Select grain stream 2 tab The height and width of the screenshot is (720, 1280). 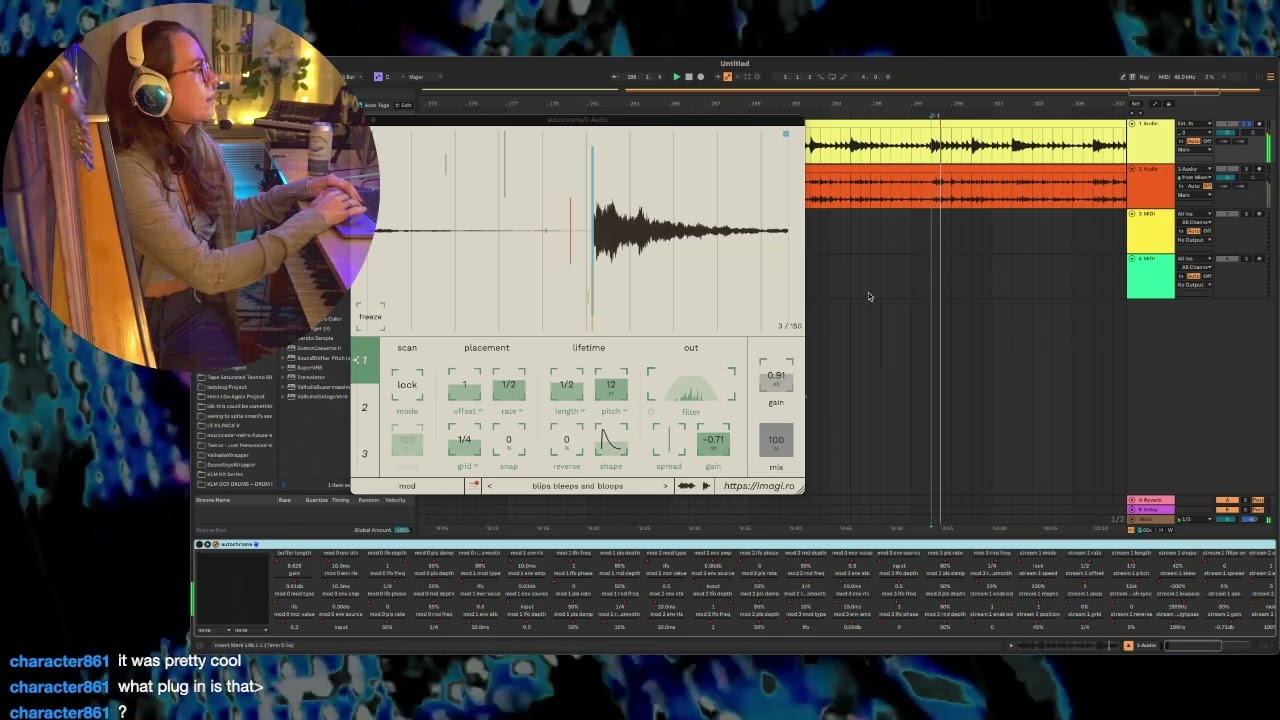point(365,407)
